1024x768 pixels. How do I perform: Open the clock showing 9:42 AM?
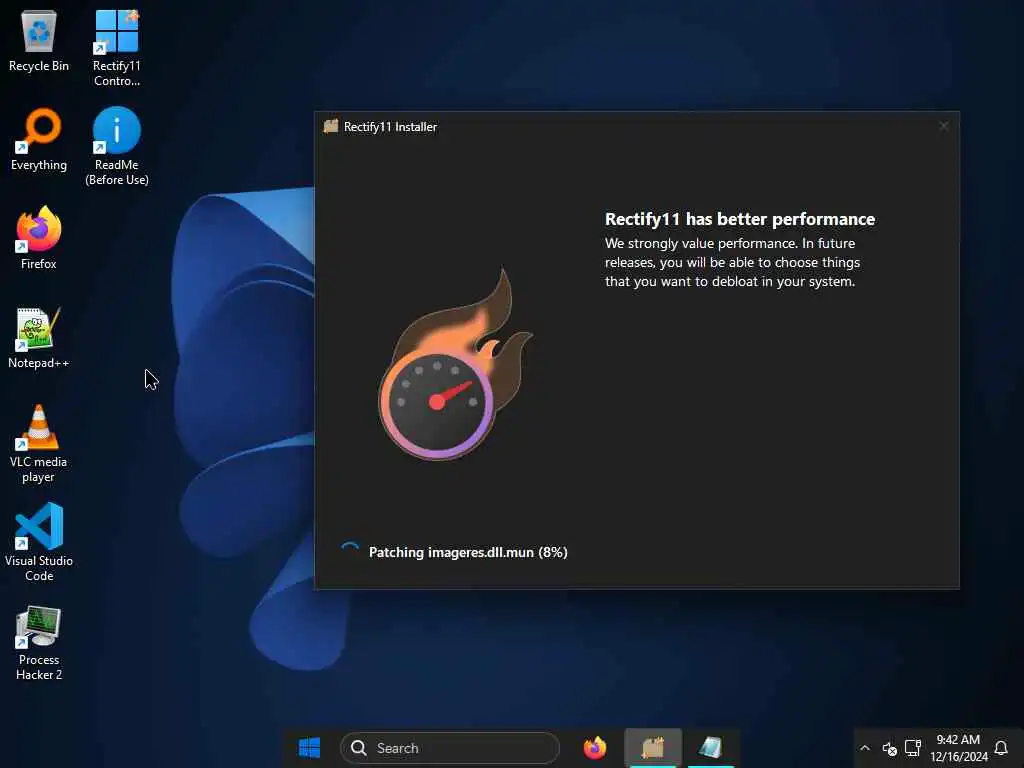click(x=958, y=748)
